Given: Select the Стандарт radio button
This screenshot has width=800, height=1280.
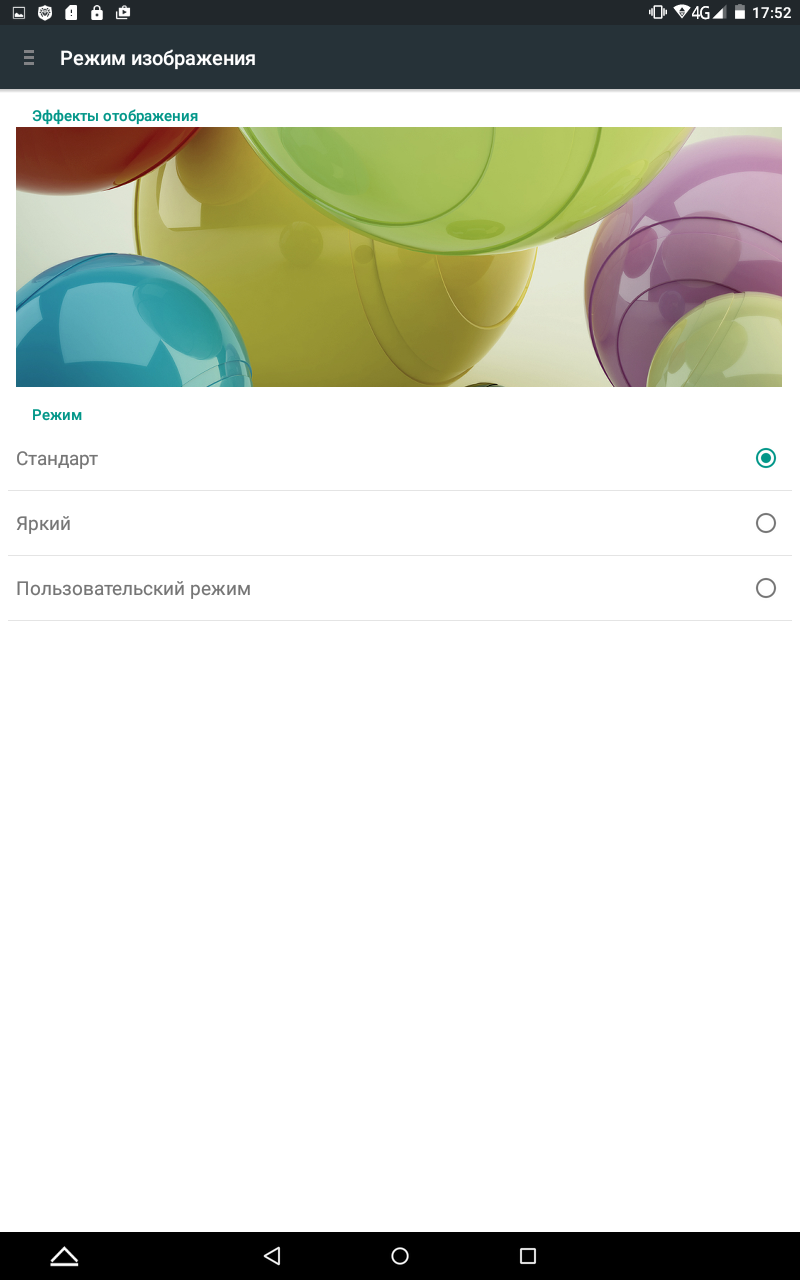Looking at the screenshot, I should (x=766, y=458).
